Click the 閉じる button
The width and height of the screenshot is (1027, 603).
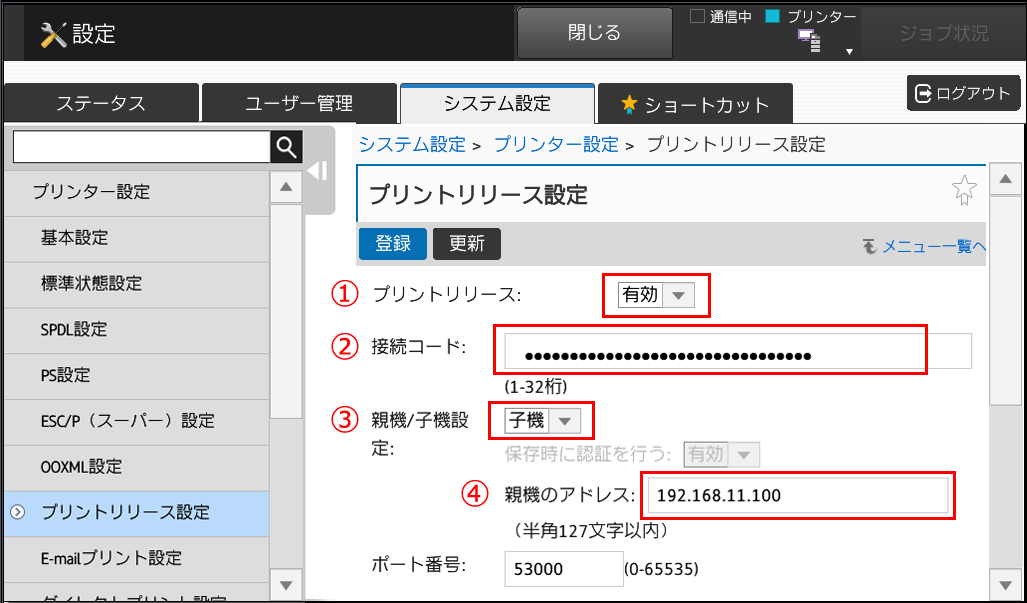click(x=595, y=33)
